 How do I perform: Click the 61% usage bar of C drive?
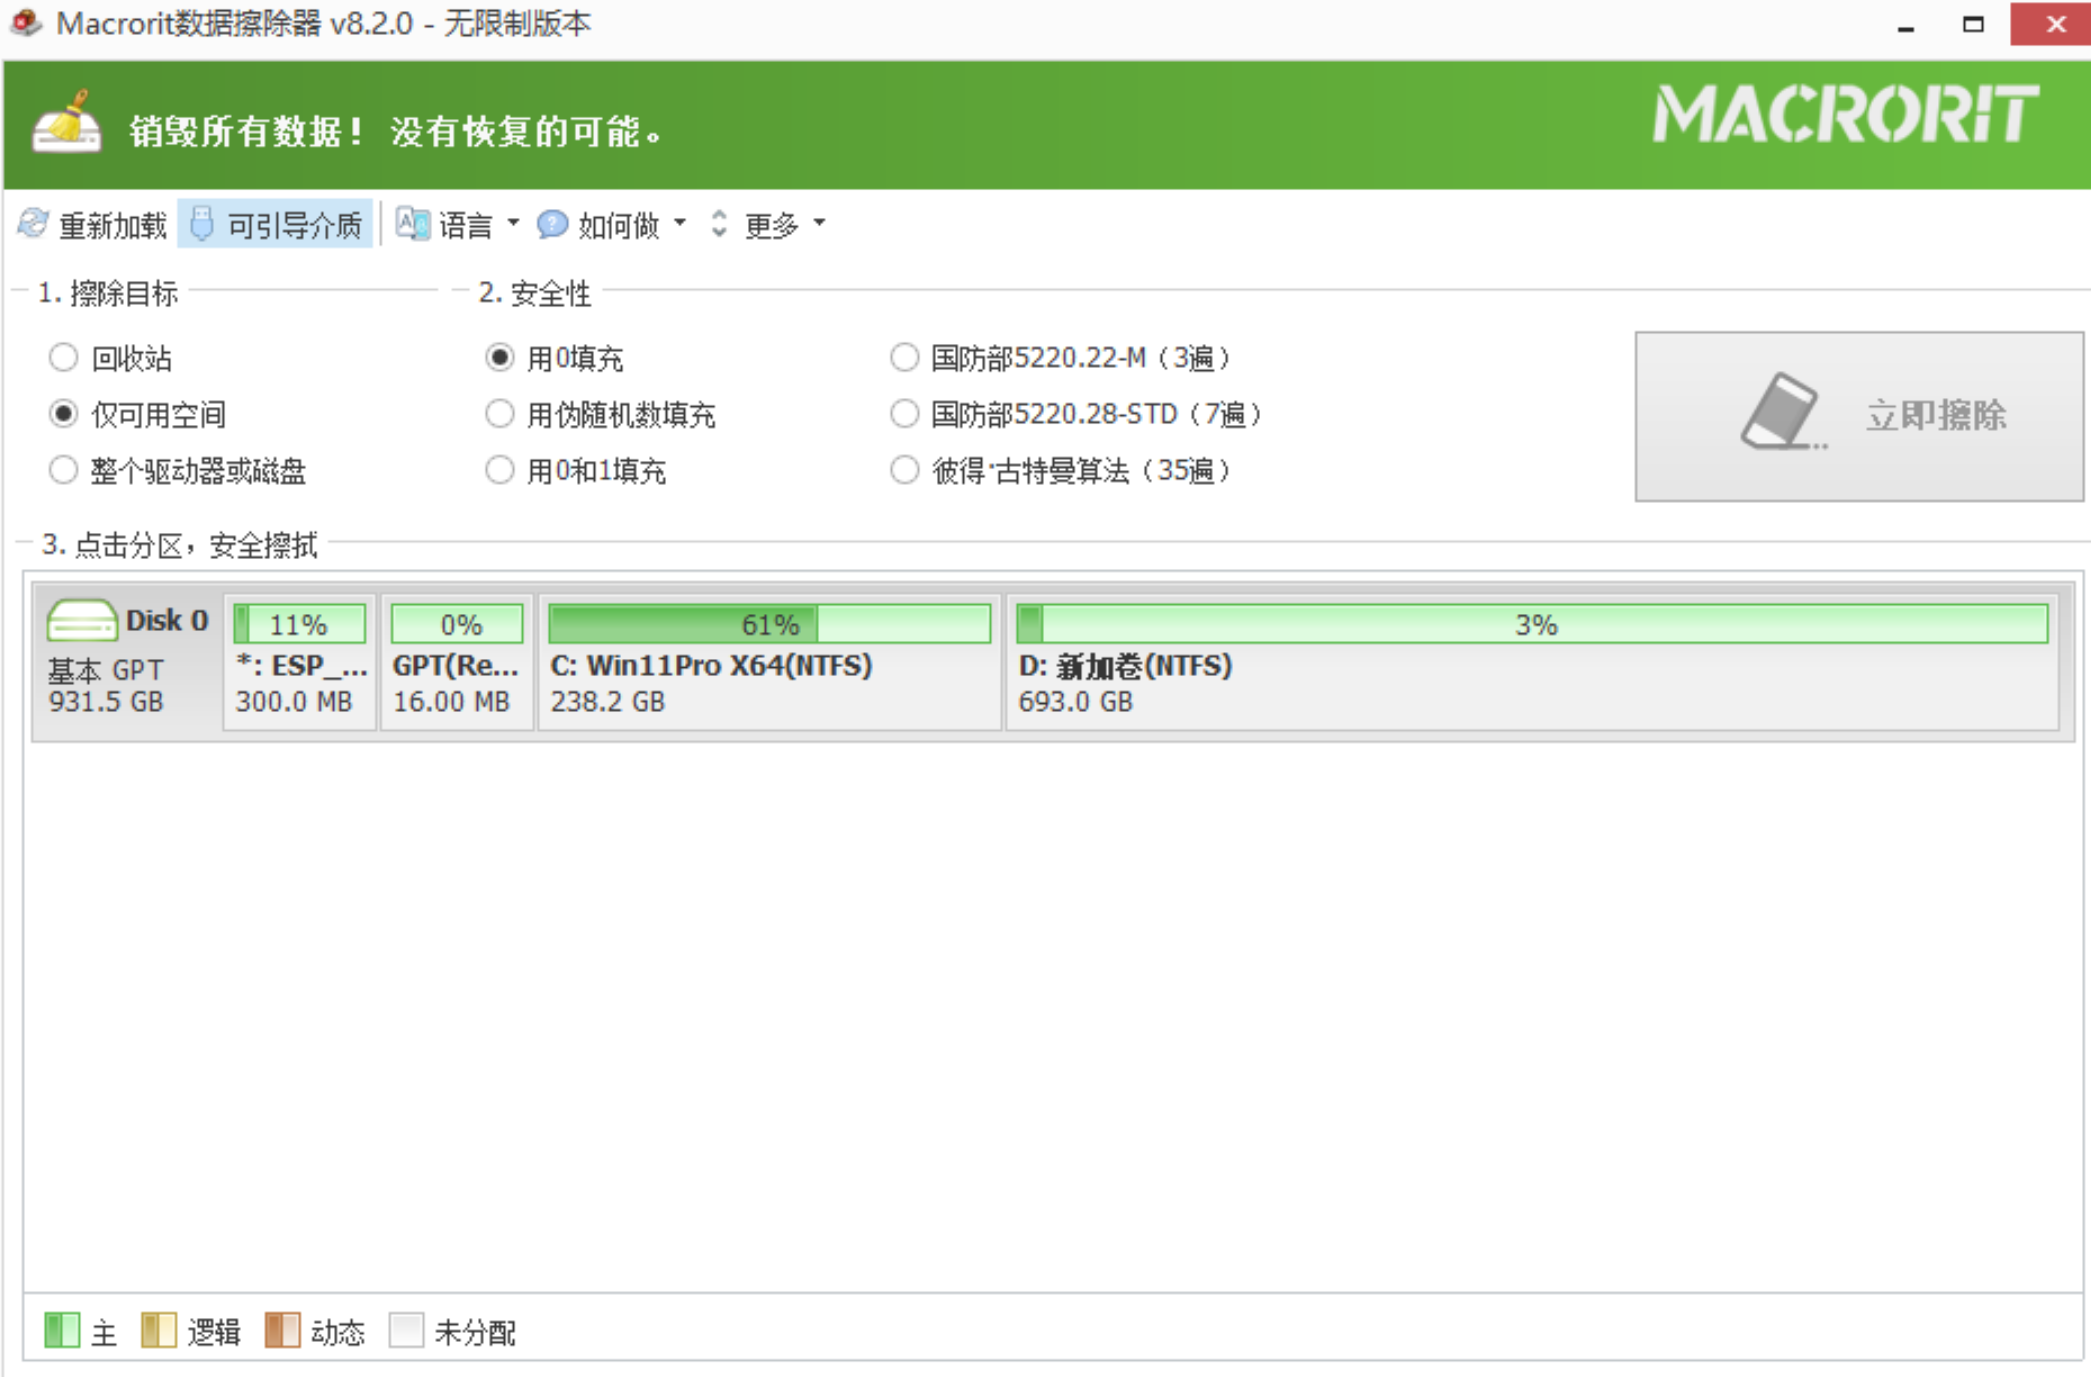(770, 624)
